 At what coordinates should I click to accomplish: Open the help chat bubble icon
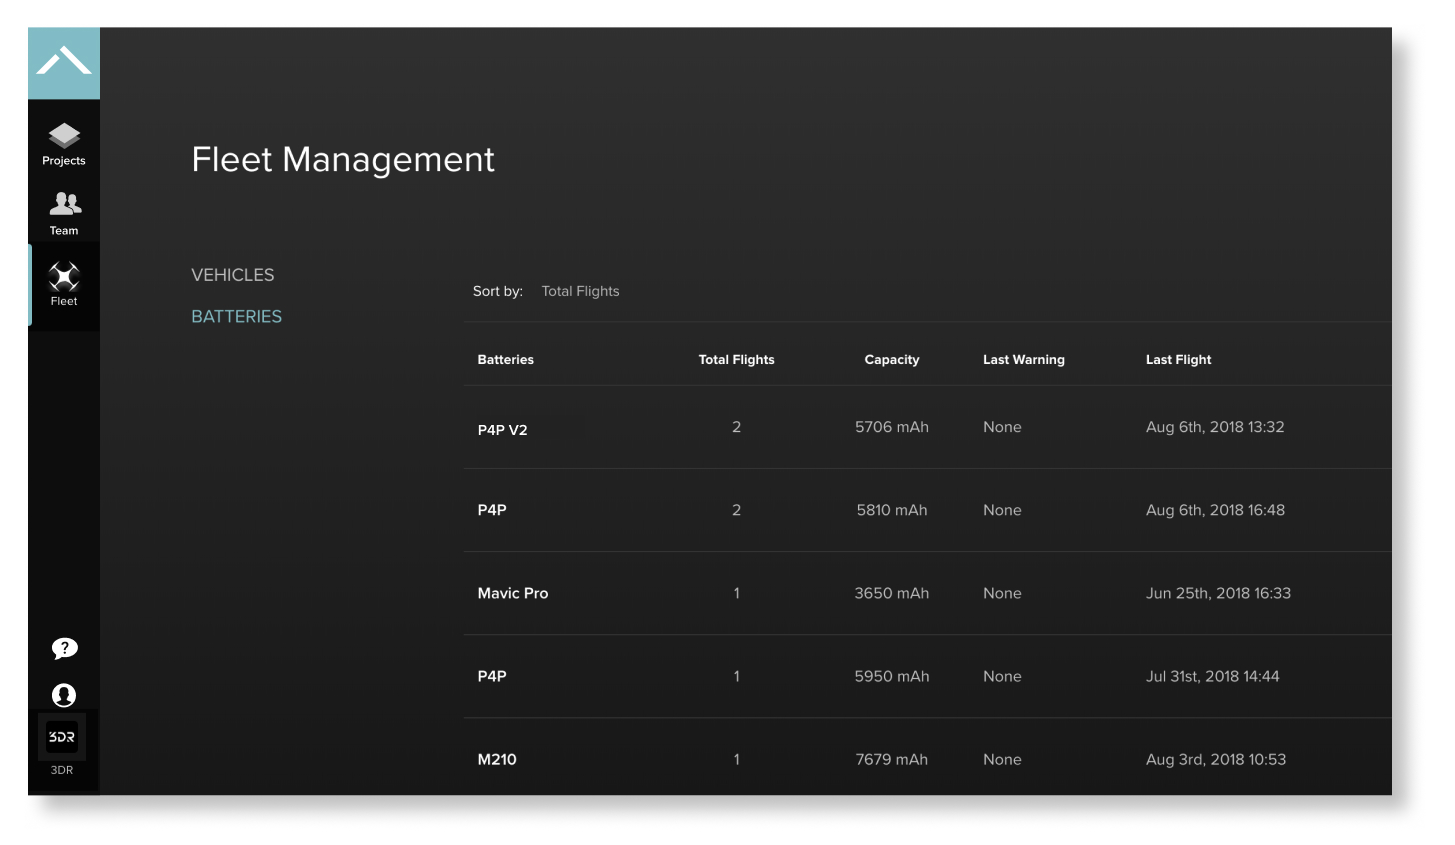64,649
